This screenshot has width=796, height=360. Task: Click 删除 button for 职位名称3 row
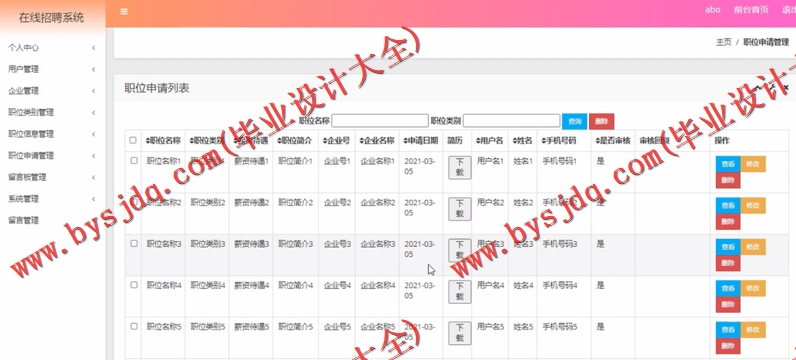coord(728,263)
